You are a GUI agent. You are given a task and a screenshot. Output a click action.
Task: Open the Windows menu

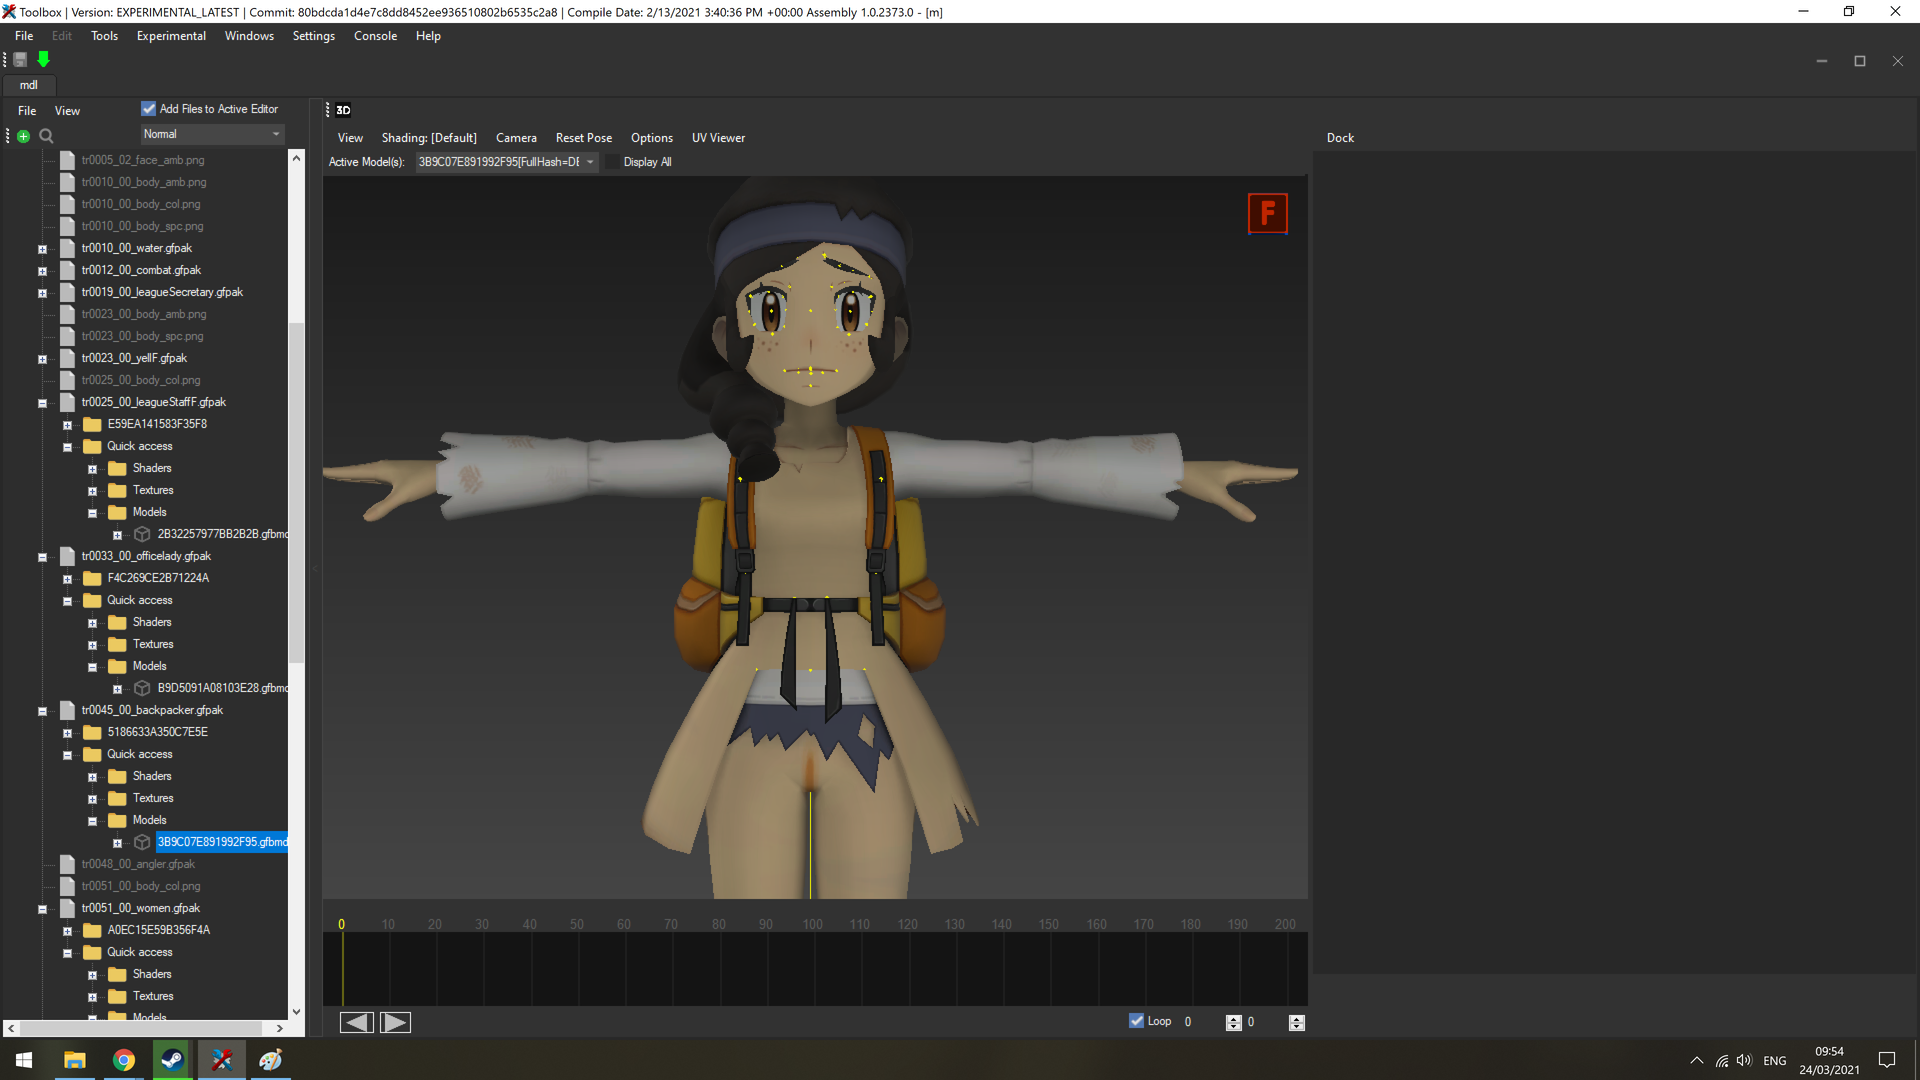click(249, 36)
